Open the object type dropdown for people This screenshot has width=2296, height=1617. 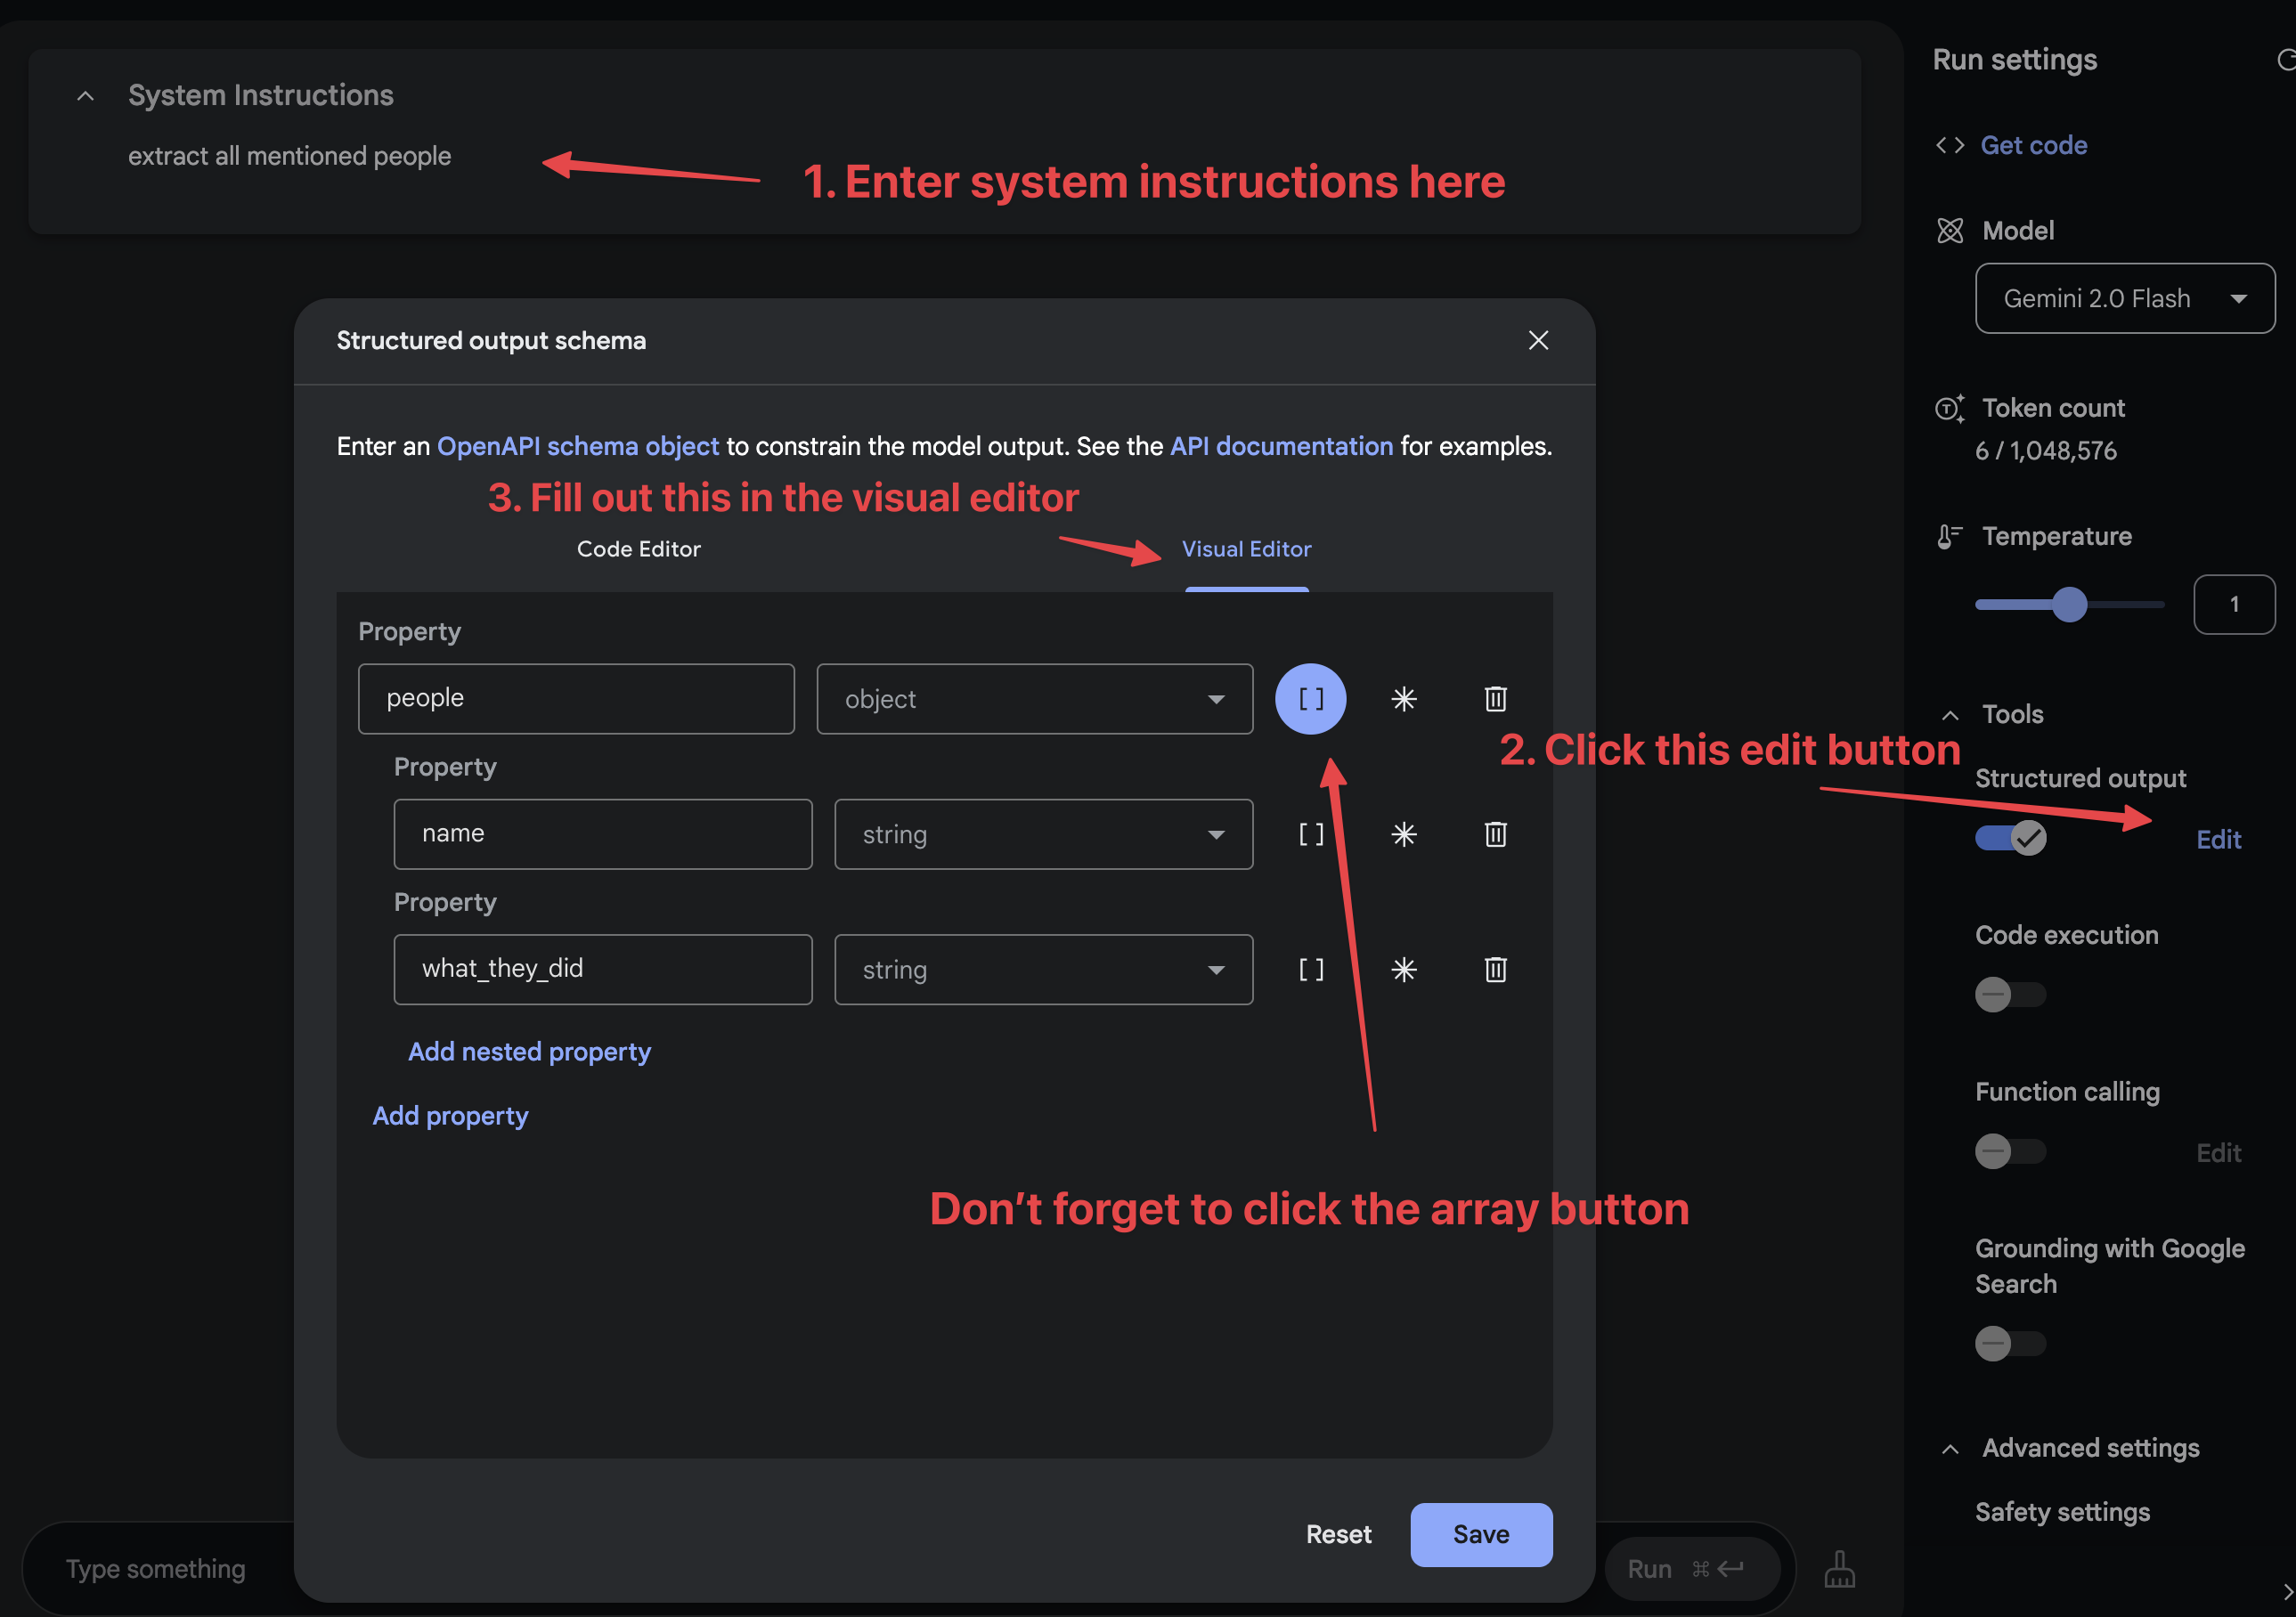click(1034, 699)
